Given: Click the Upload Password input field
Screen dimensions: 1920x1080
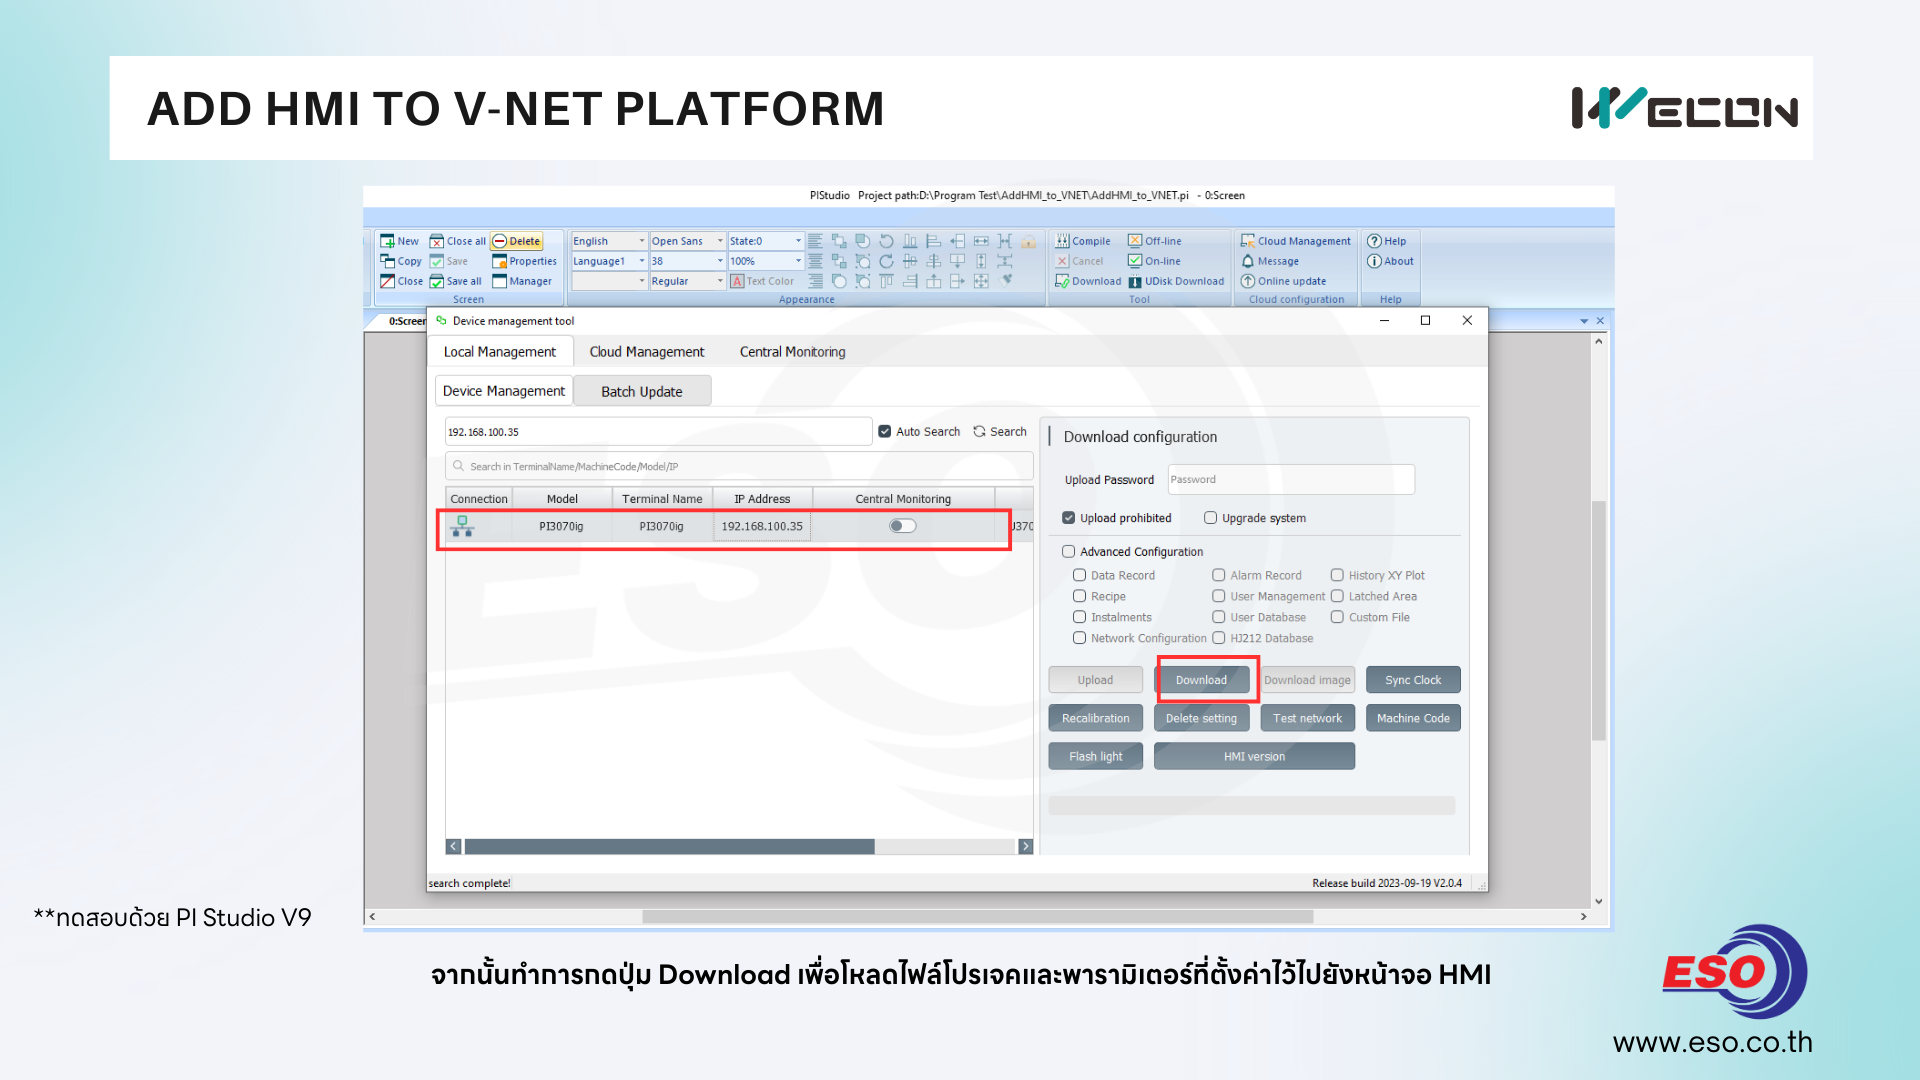Looking at the screenshot, I should click(x=1290, y=480).
